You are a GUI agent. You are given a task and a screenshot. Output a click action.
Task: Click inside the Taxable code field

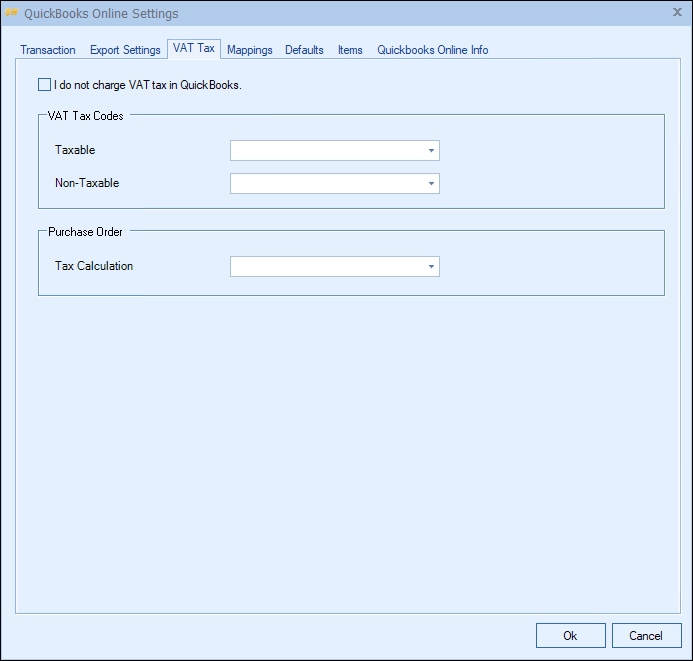(326, 151)
